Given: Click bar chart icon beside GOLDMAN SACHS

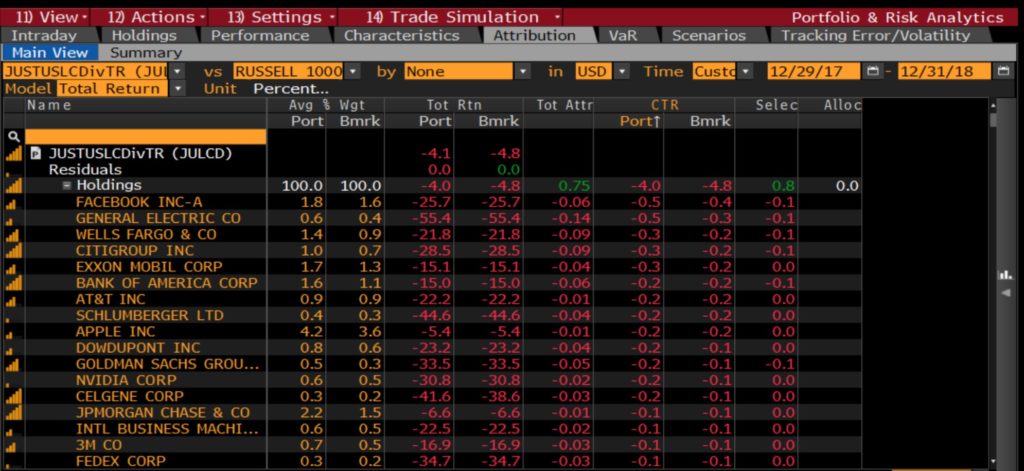Looking at the screenshot, I should tap(11, 365).
